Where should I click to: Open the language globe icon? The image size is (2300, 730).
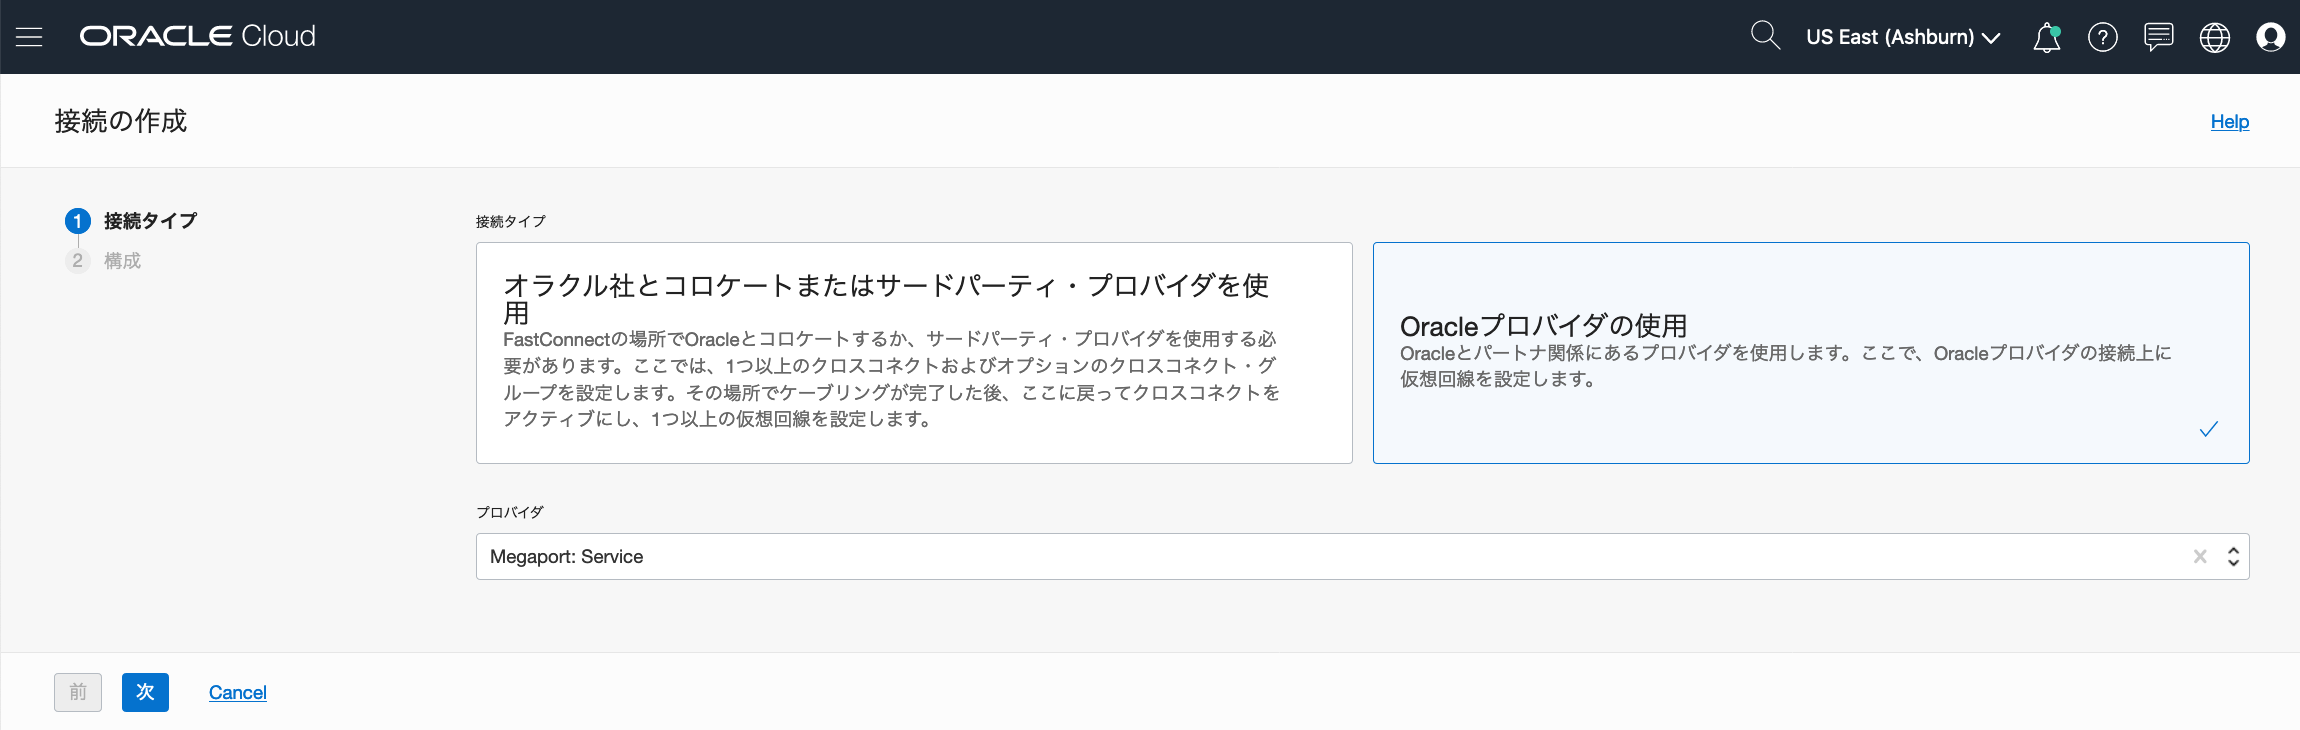coord(2215,37)
